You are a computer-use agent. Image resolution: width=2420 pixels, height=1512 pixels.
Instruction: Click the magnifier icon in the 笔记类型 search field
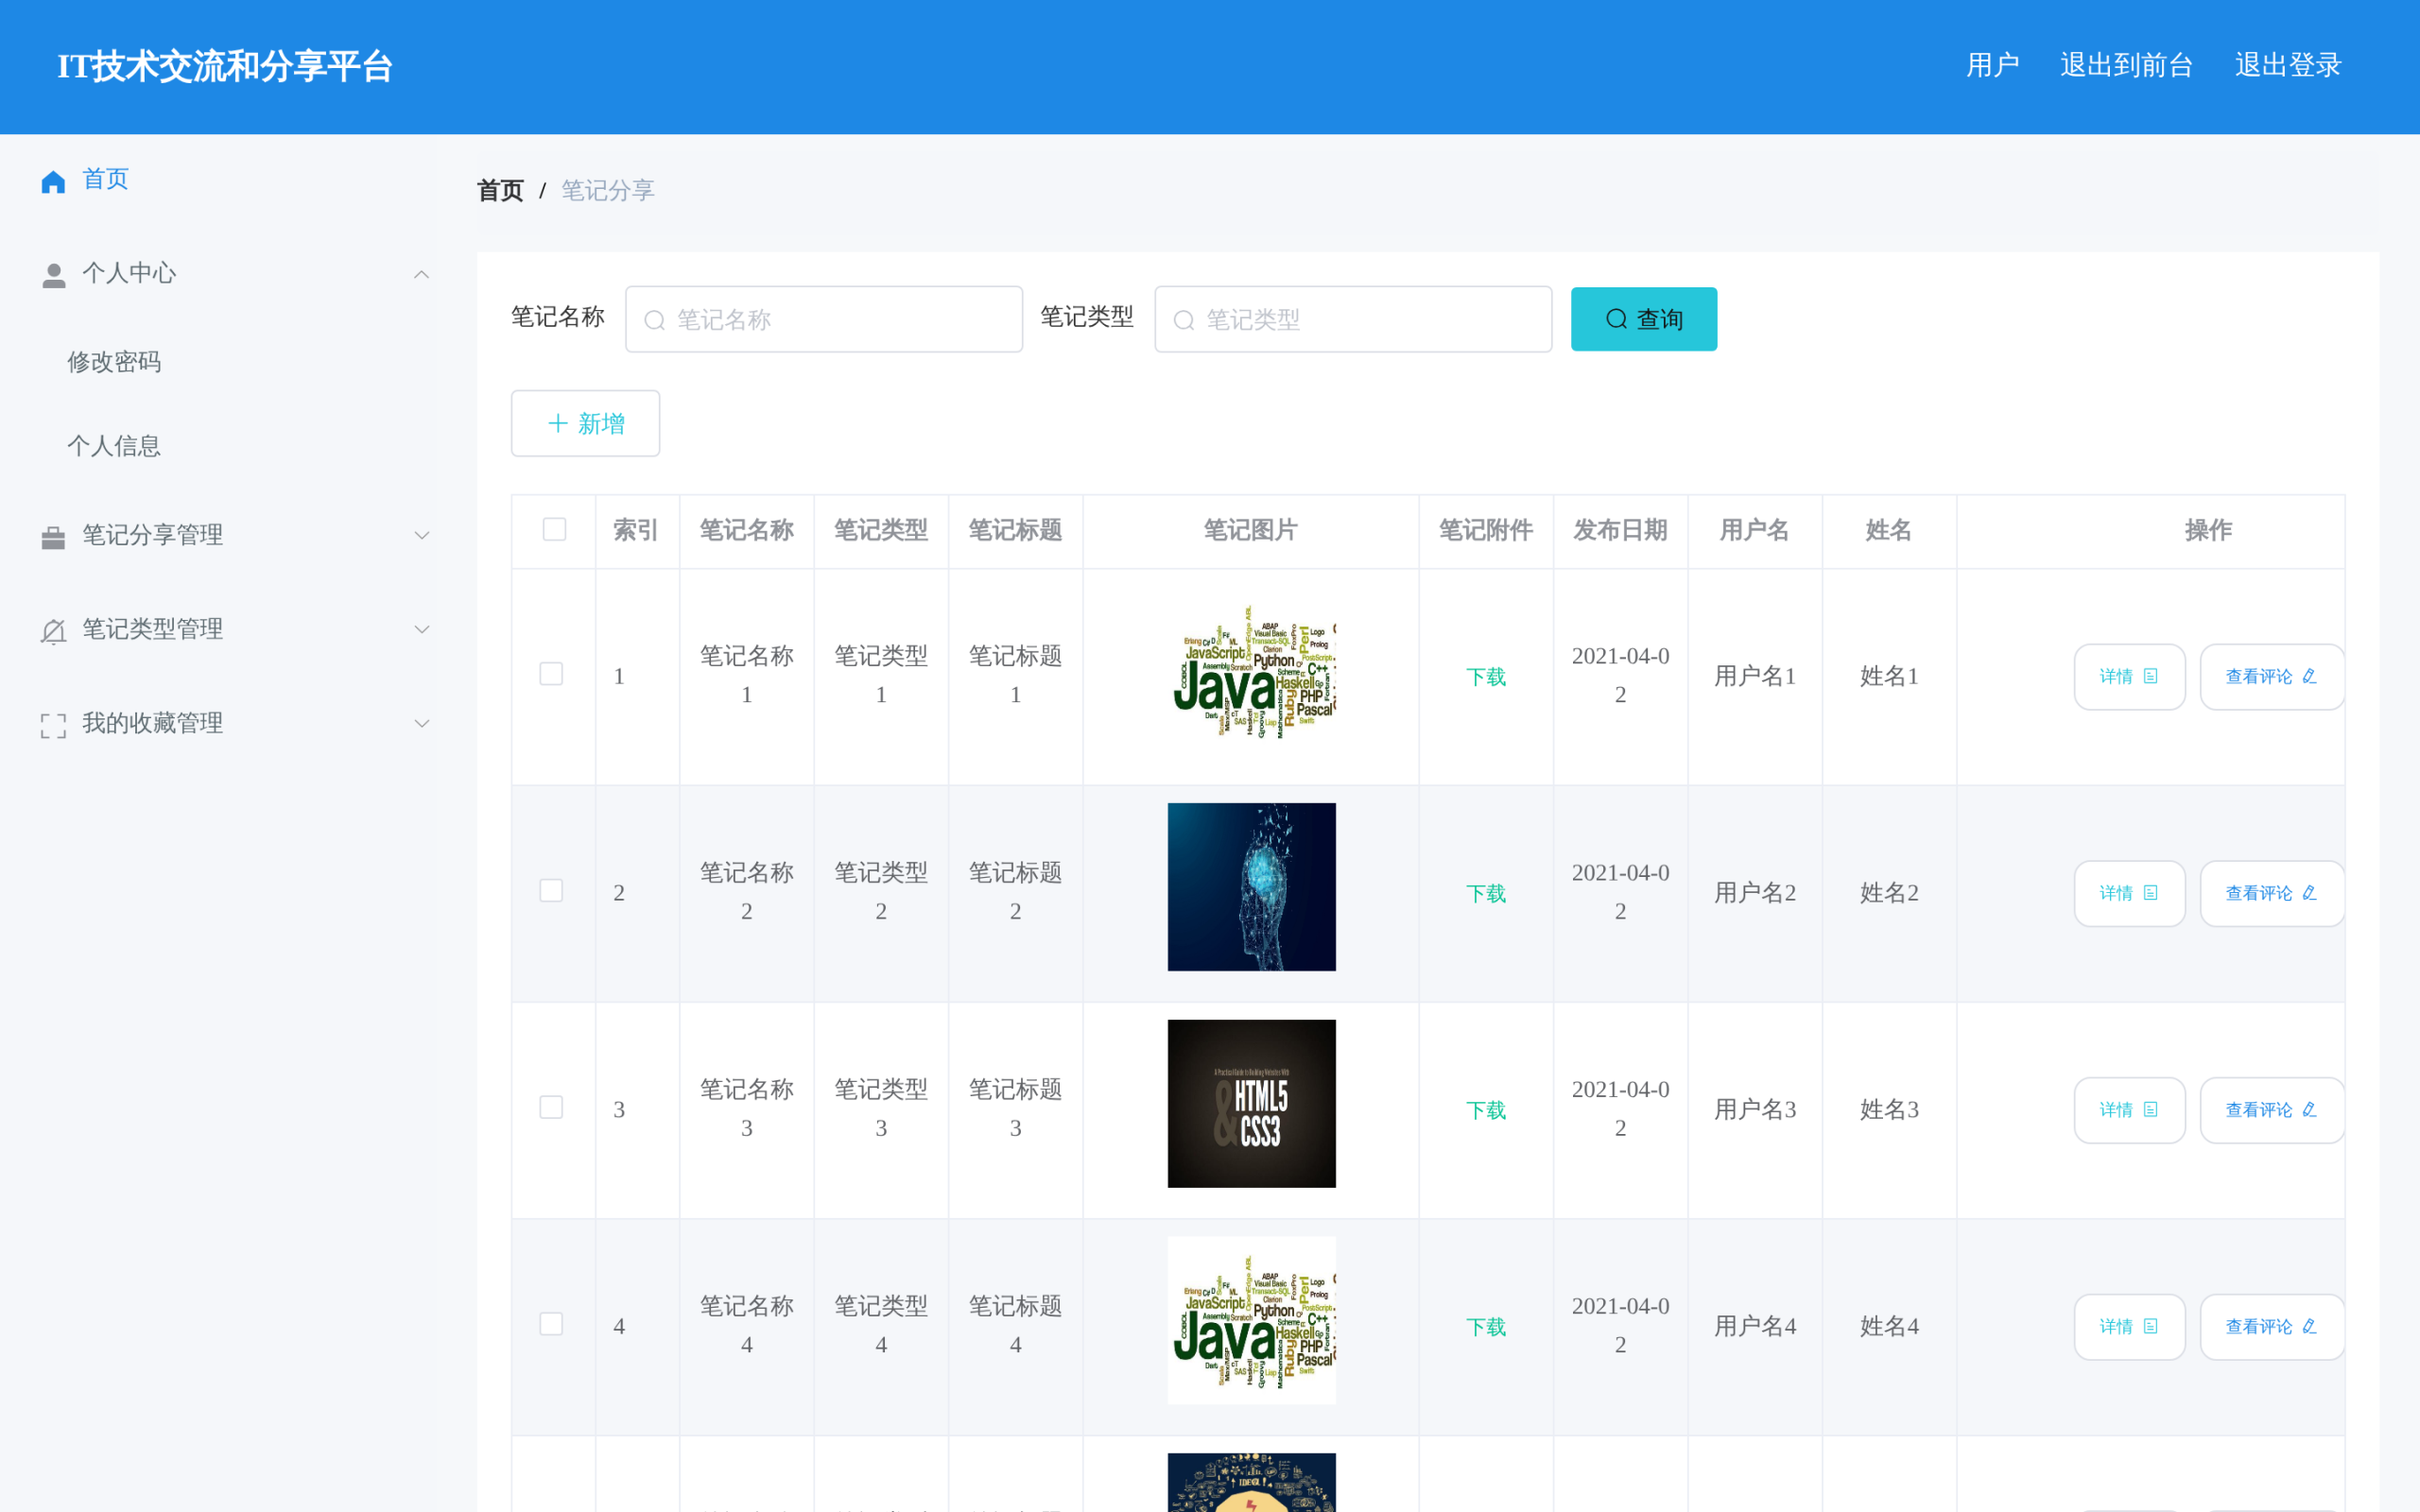(1184, 320)
